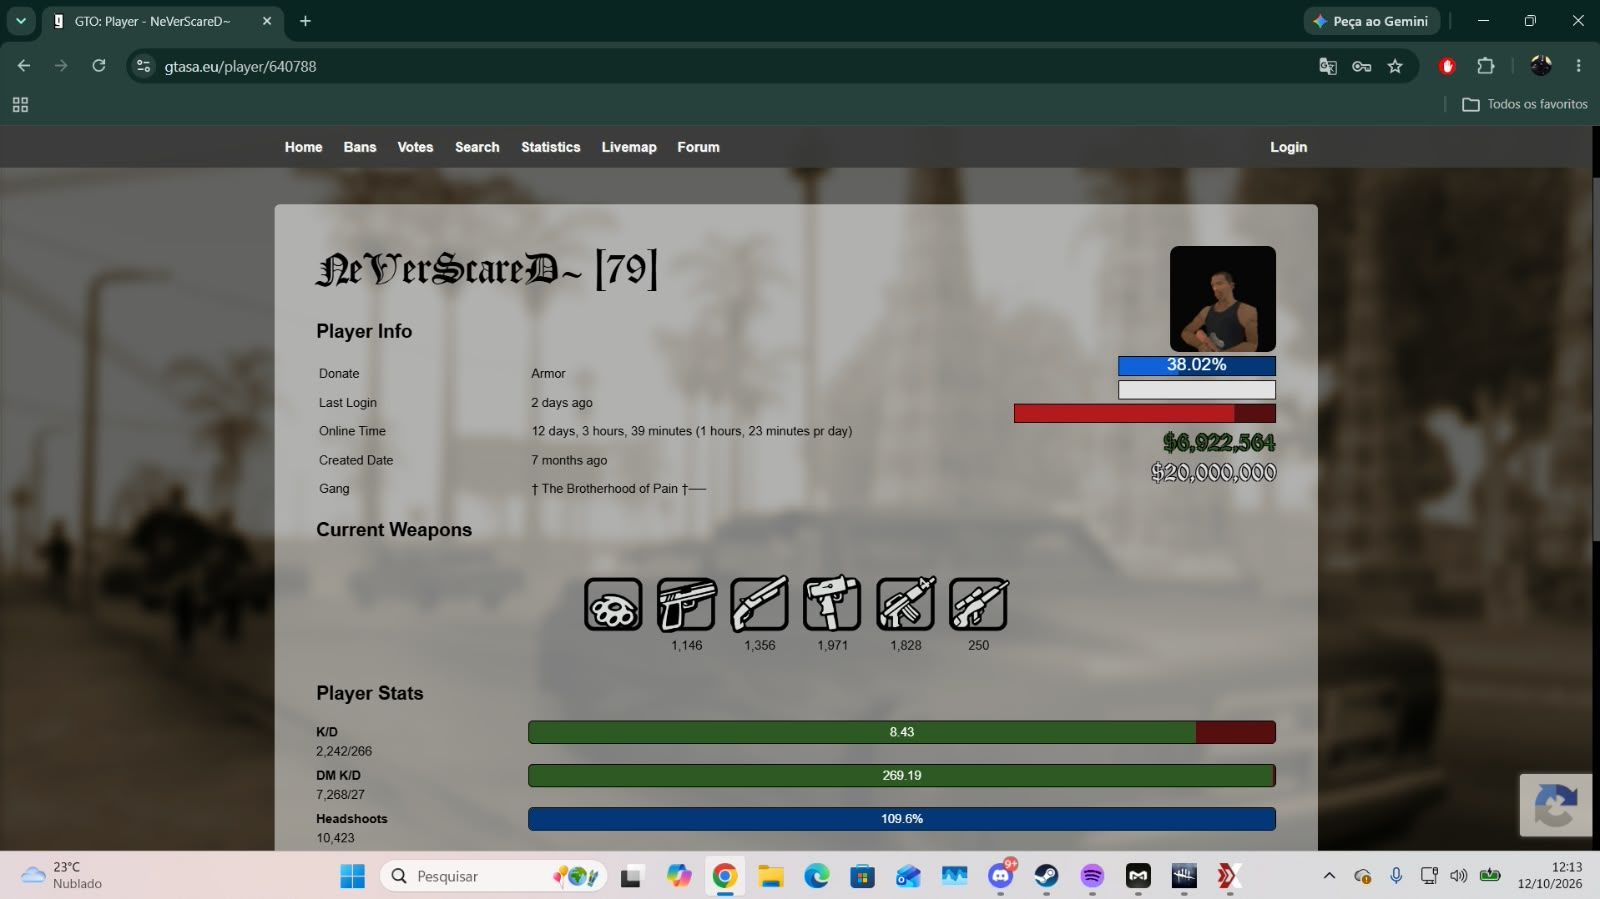
Task: Open the Google Translate page icon
Action: 1328,66
